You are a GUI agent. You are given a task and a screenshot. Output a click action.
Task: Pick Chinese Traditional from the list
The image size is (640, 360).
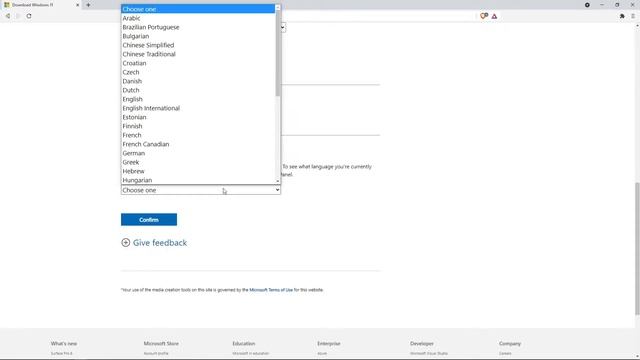(198, 54)
